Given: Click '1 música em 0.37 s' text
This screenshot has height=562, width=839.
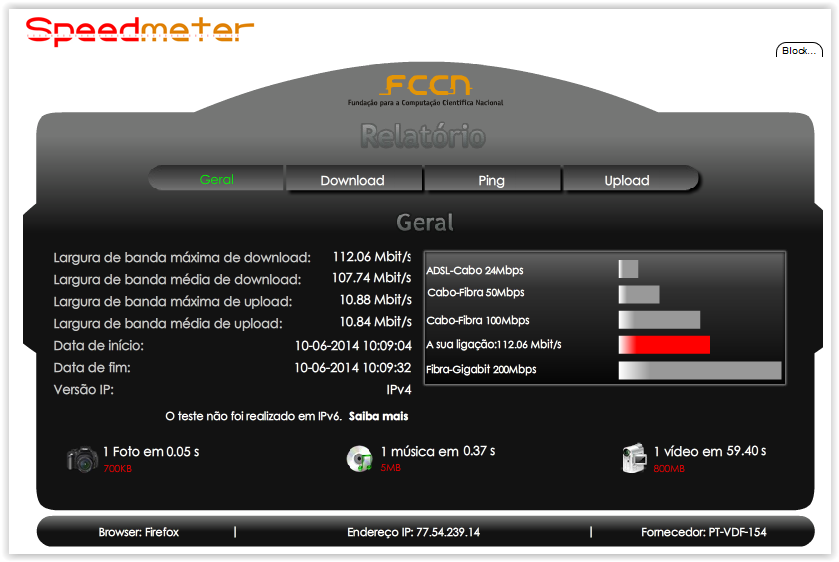Looking at the screenshot, I should (x=438, y=451).
